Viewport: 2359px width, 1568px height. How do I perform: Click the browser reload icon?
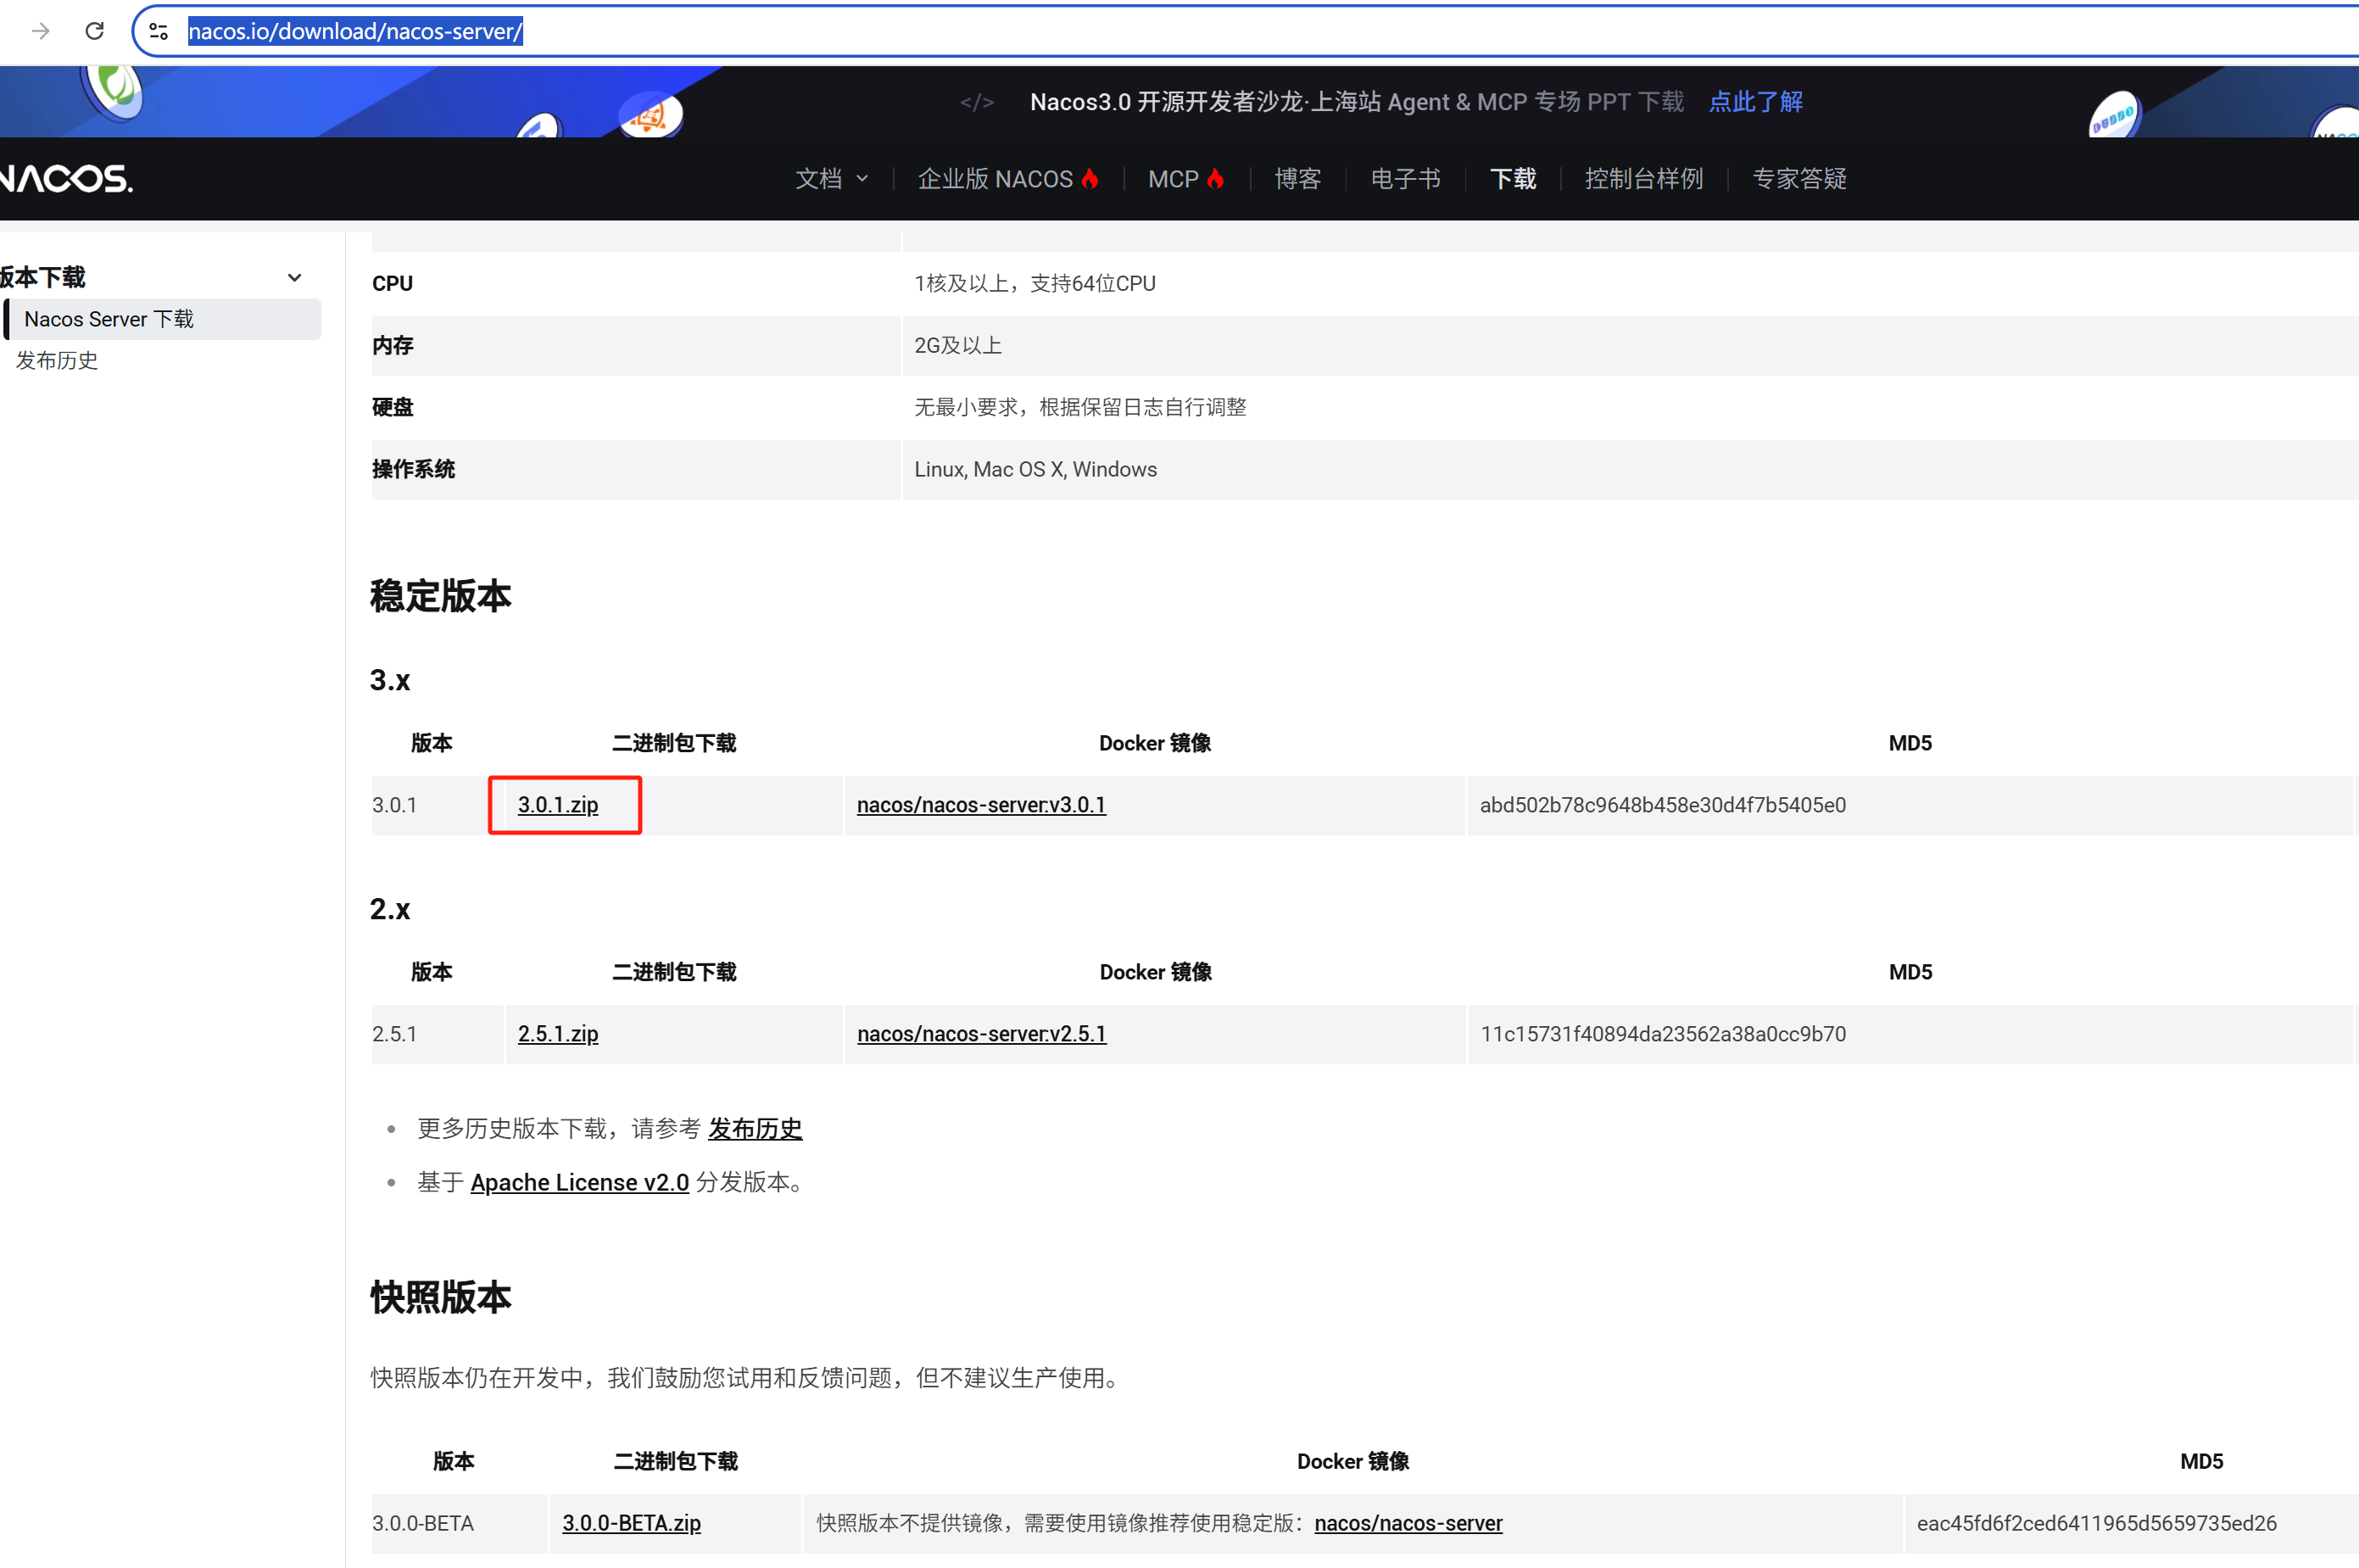[x=94, y=31]
